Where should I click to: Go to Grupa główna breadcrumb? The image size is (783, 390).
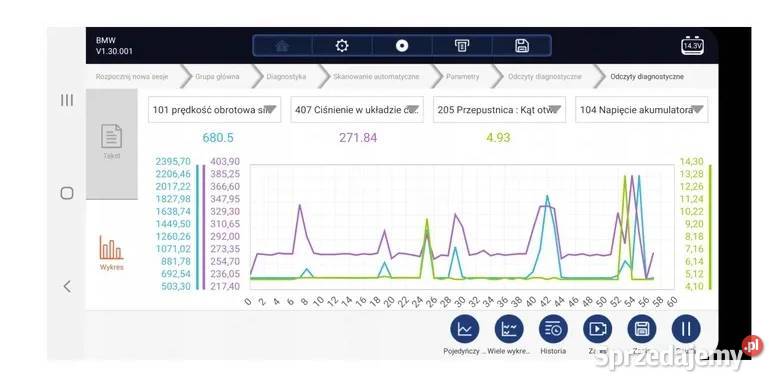click(217, 77)
